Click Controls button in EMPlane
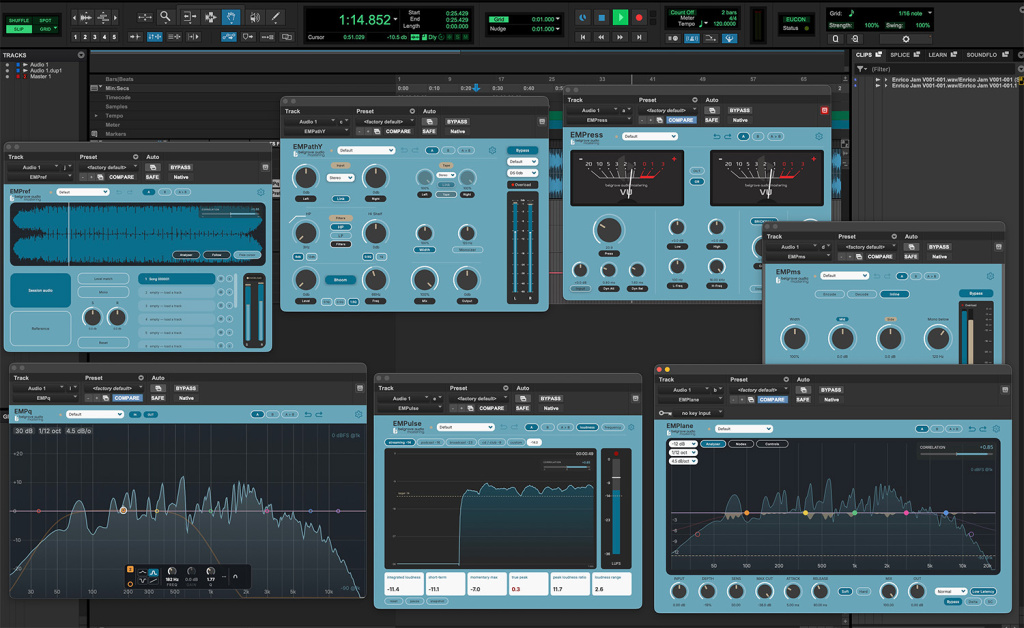 coord(772,444)
